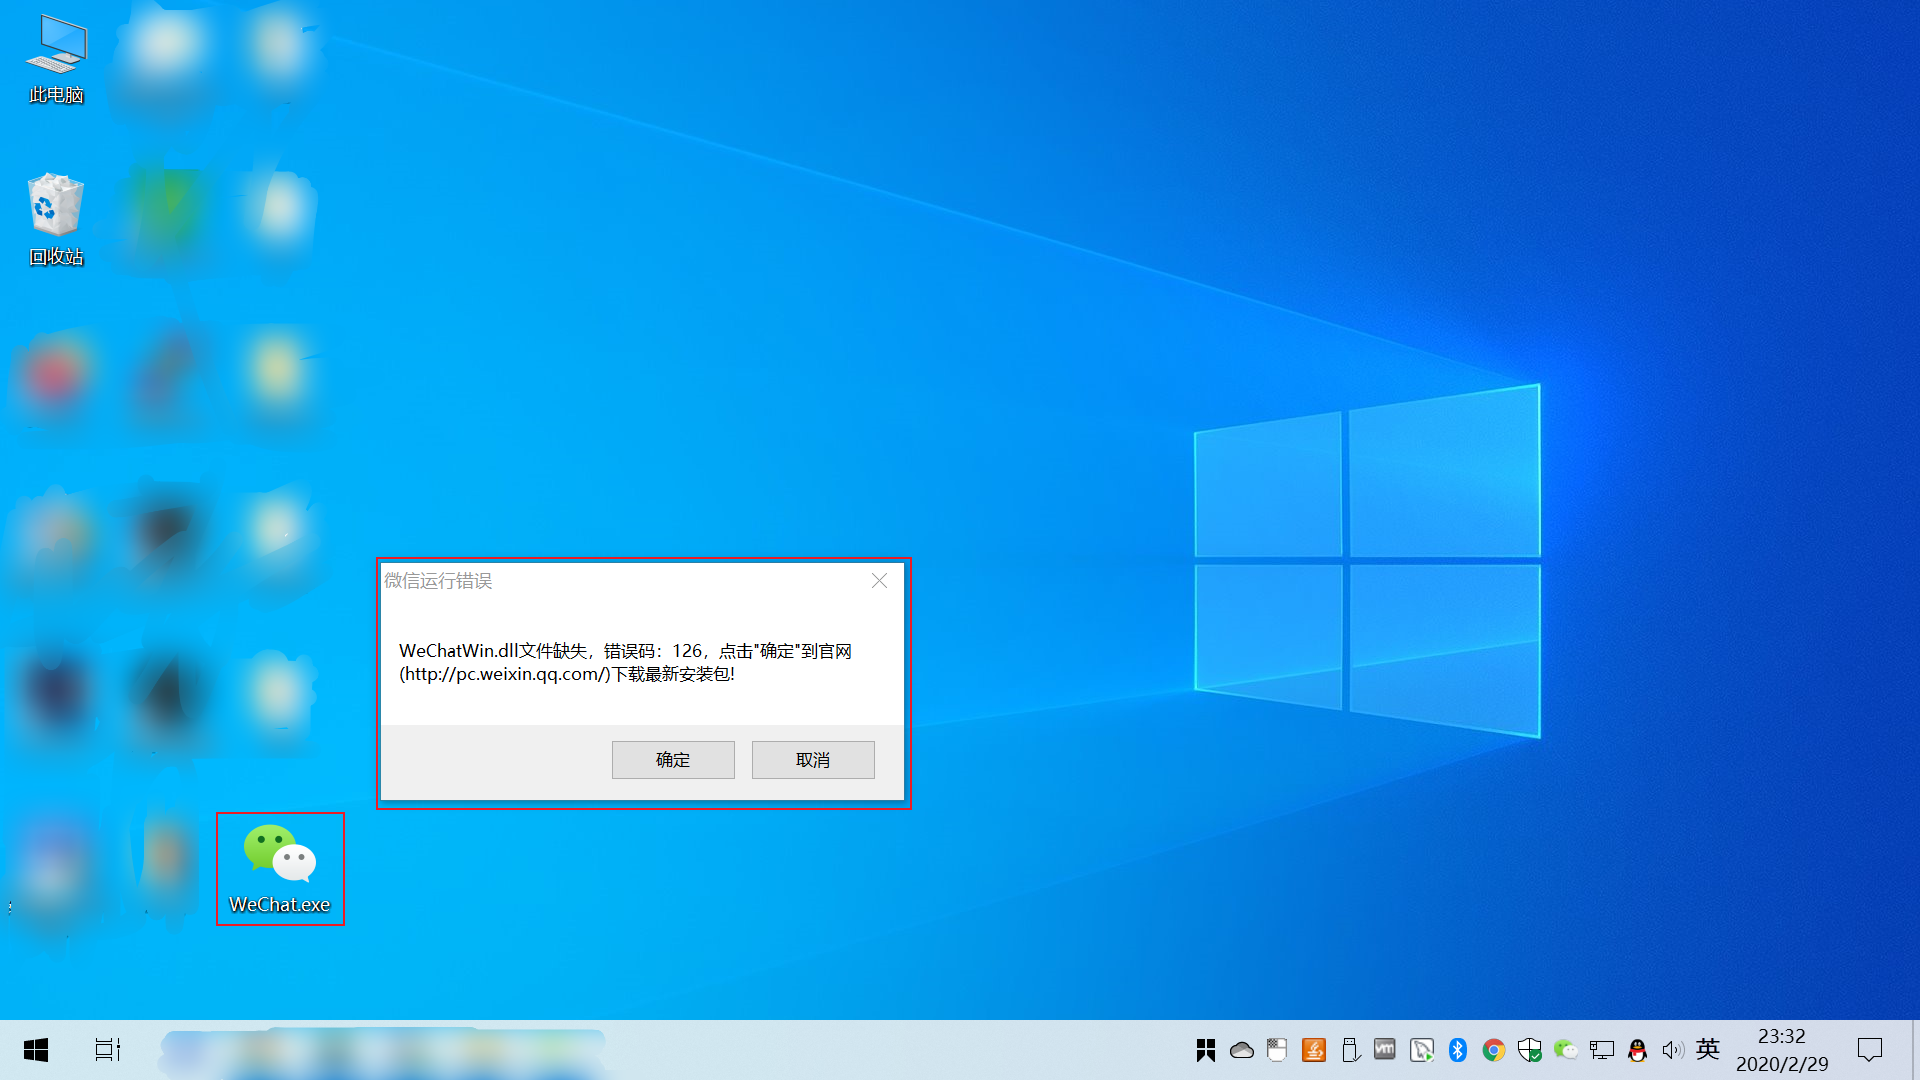Click the WeChat tray icon

pyautogui.click(x=1566, y=1050)
